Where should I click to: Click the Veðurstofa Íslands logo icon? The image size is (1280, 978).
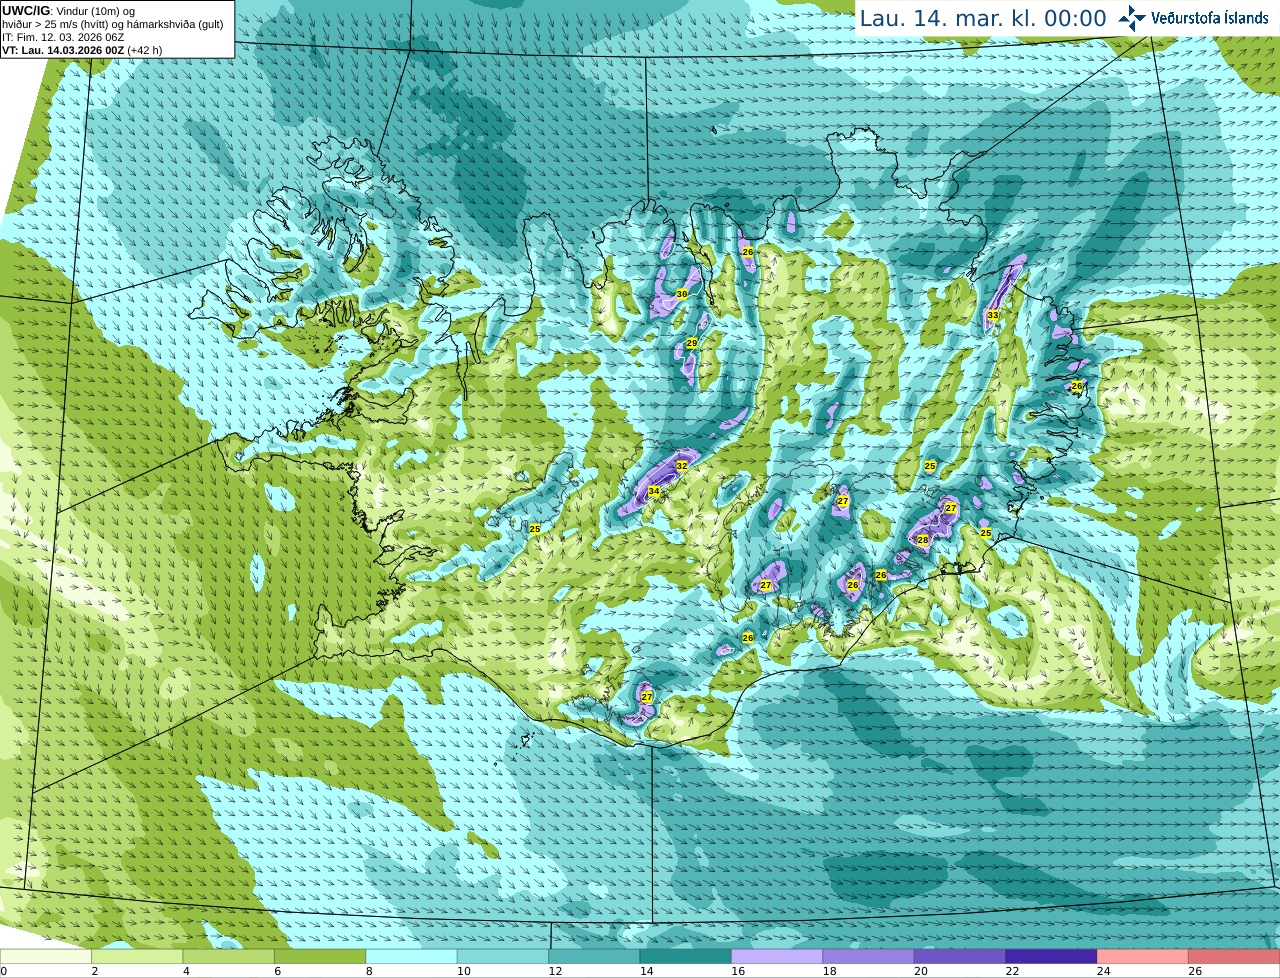click(x=1132, y=17)
